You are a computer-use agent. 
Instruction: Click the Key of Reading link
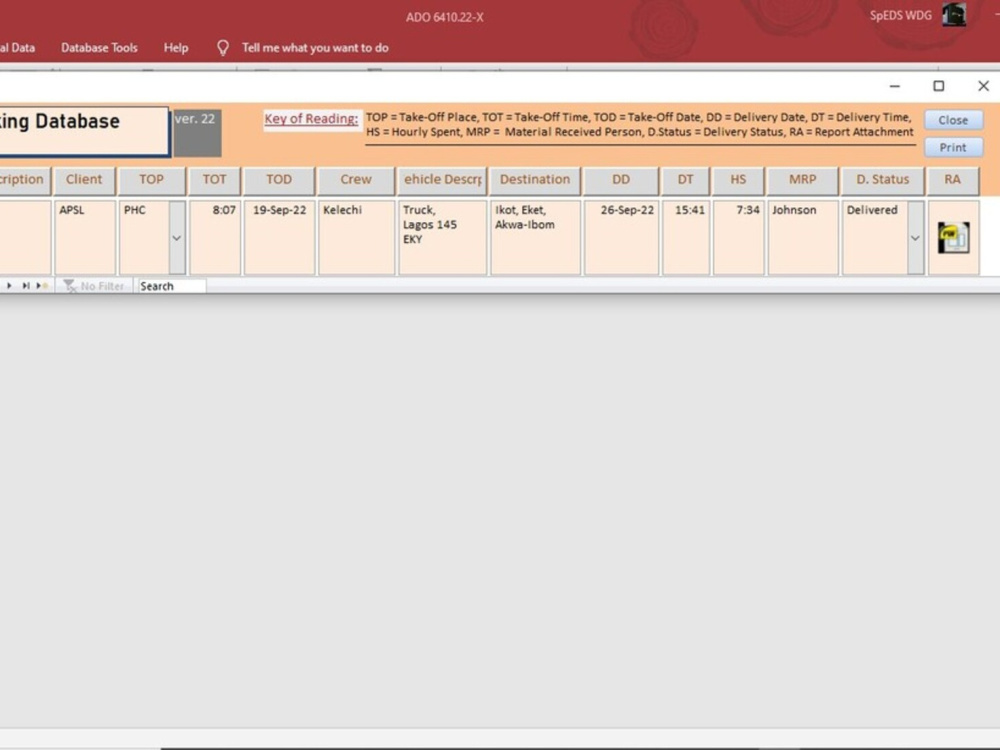pyautogui.click(x=311, y=119)
